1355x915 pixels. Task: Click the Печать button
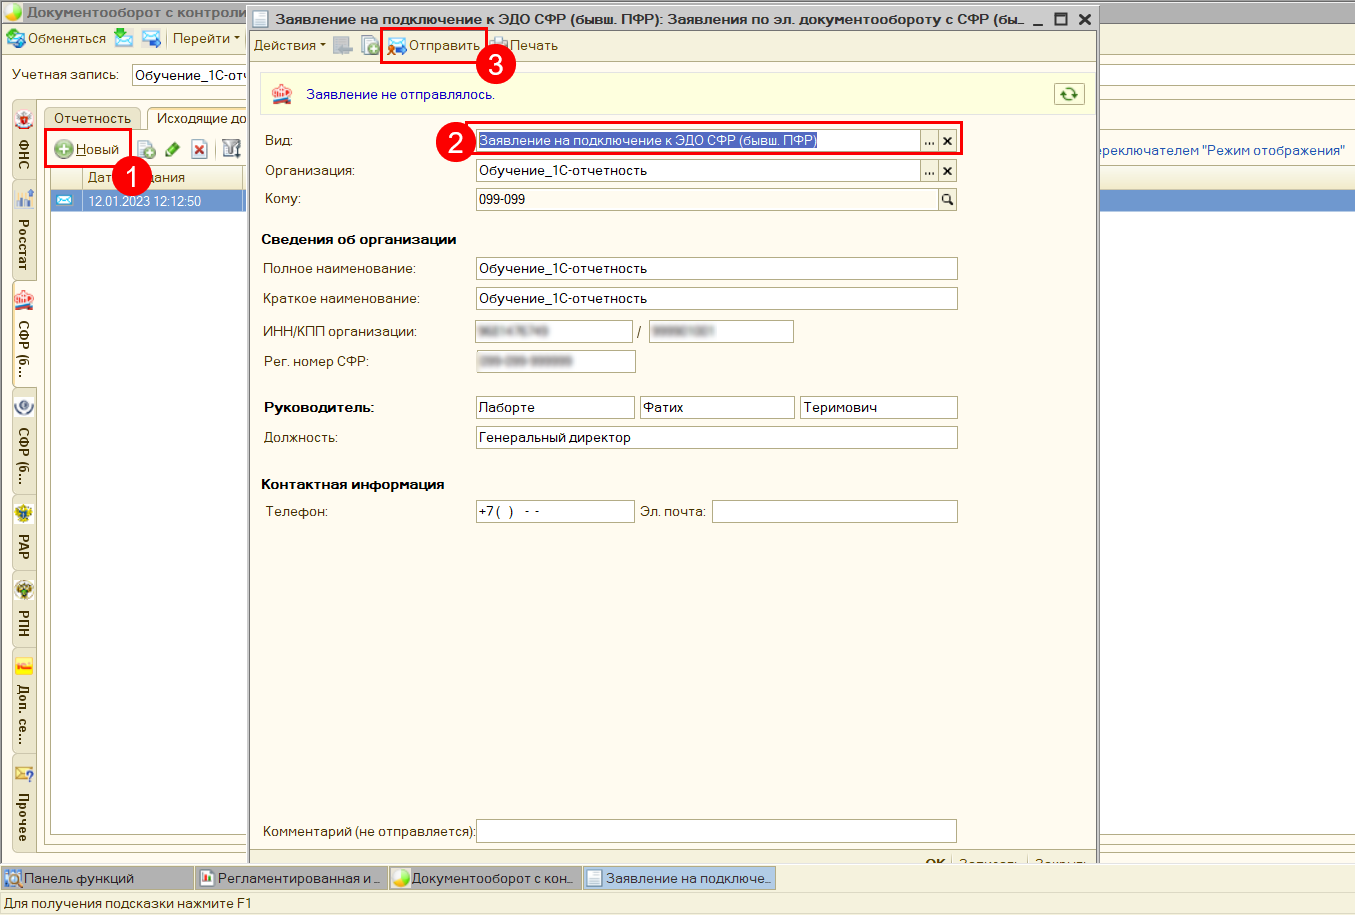[x=525, y=46]
